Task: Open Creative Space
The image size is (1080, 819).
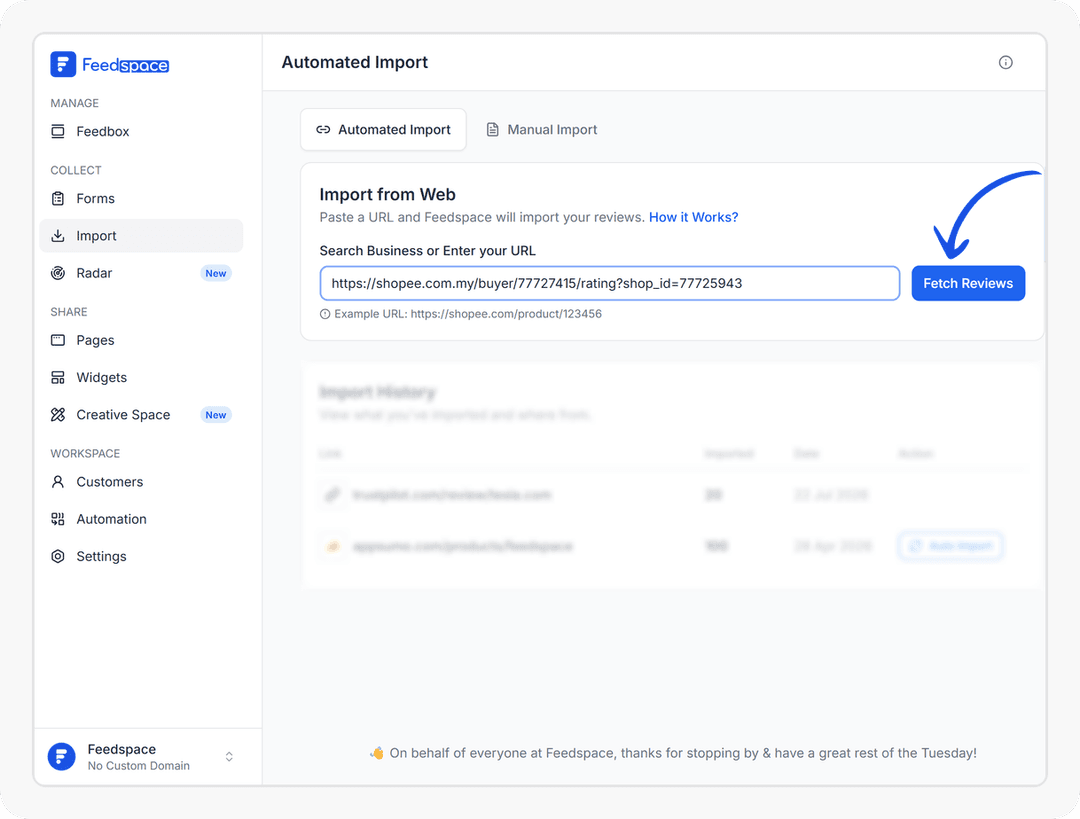Action: point(141,415)
